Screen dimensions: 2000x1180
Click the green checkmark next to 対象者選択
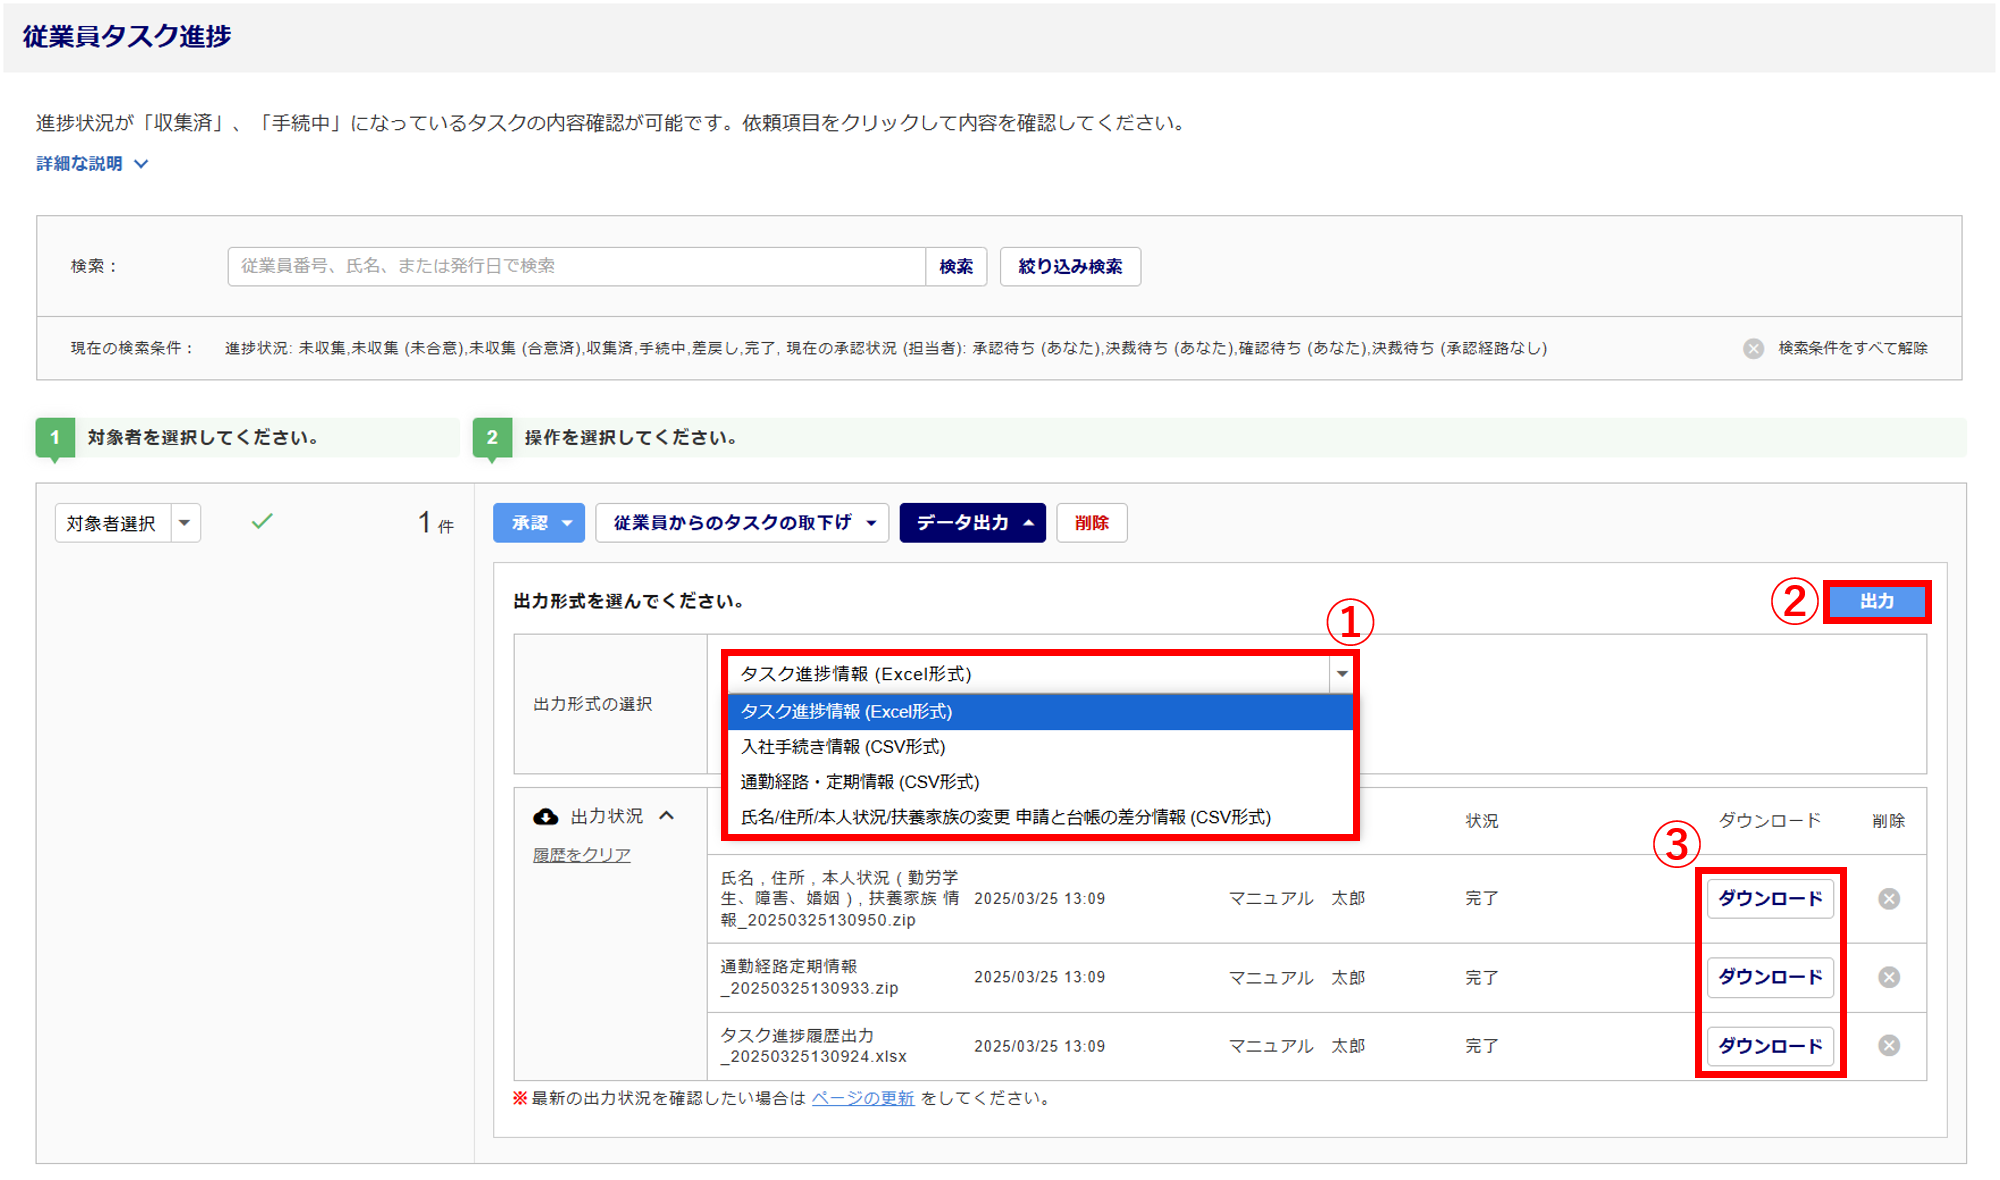coord(262,521)
